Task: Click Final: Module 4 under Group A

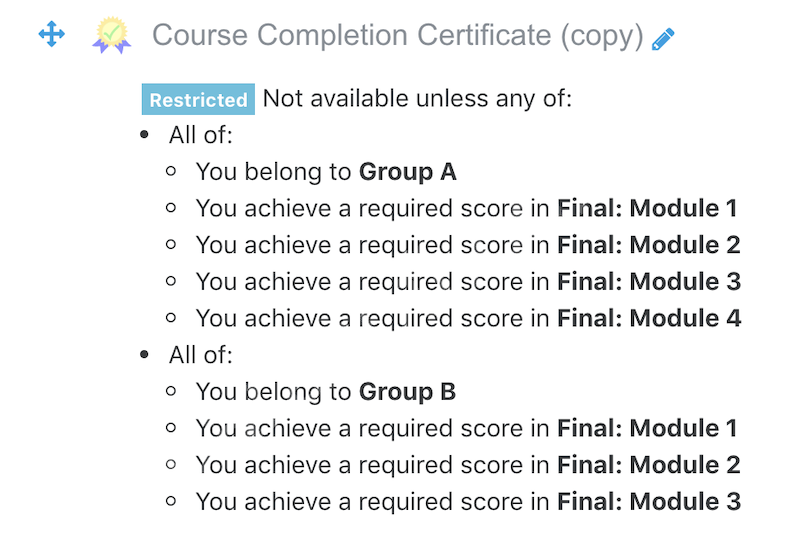Action: [x=649, y=318]
